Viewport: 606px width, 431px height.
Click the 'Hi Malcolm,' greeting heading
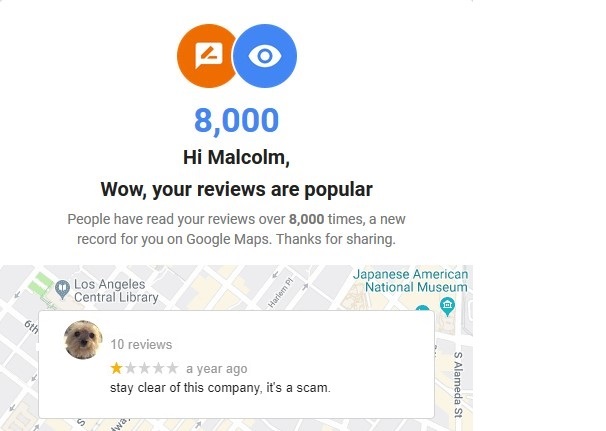click(x=237, y=157)
